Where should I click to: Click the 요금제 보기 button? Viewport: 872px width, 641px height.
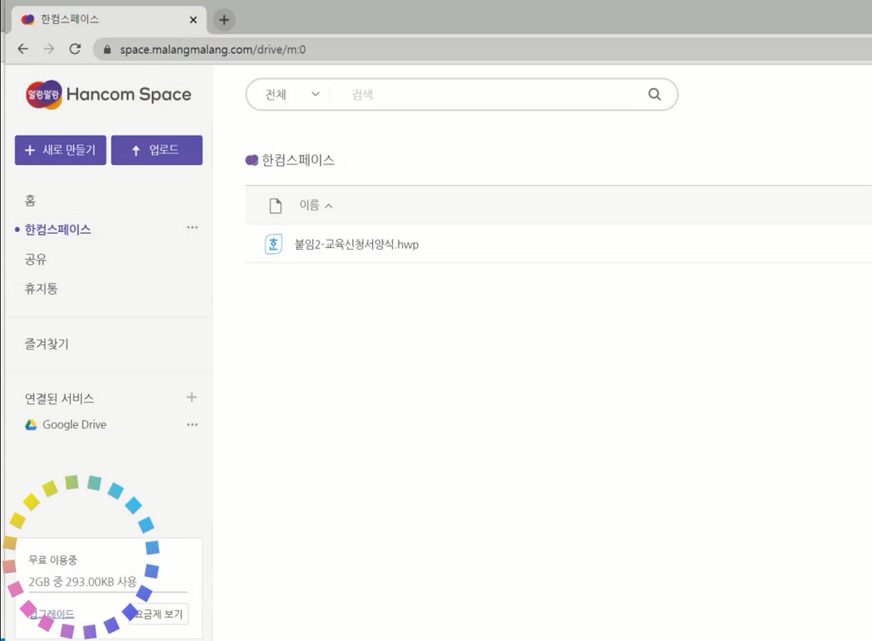158,614
